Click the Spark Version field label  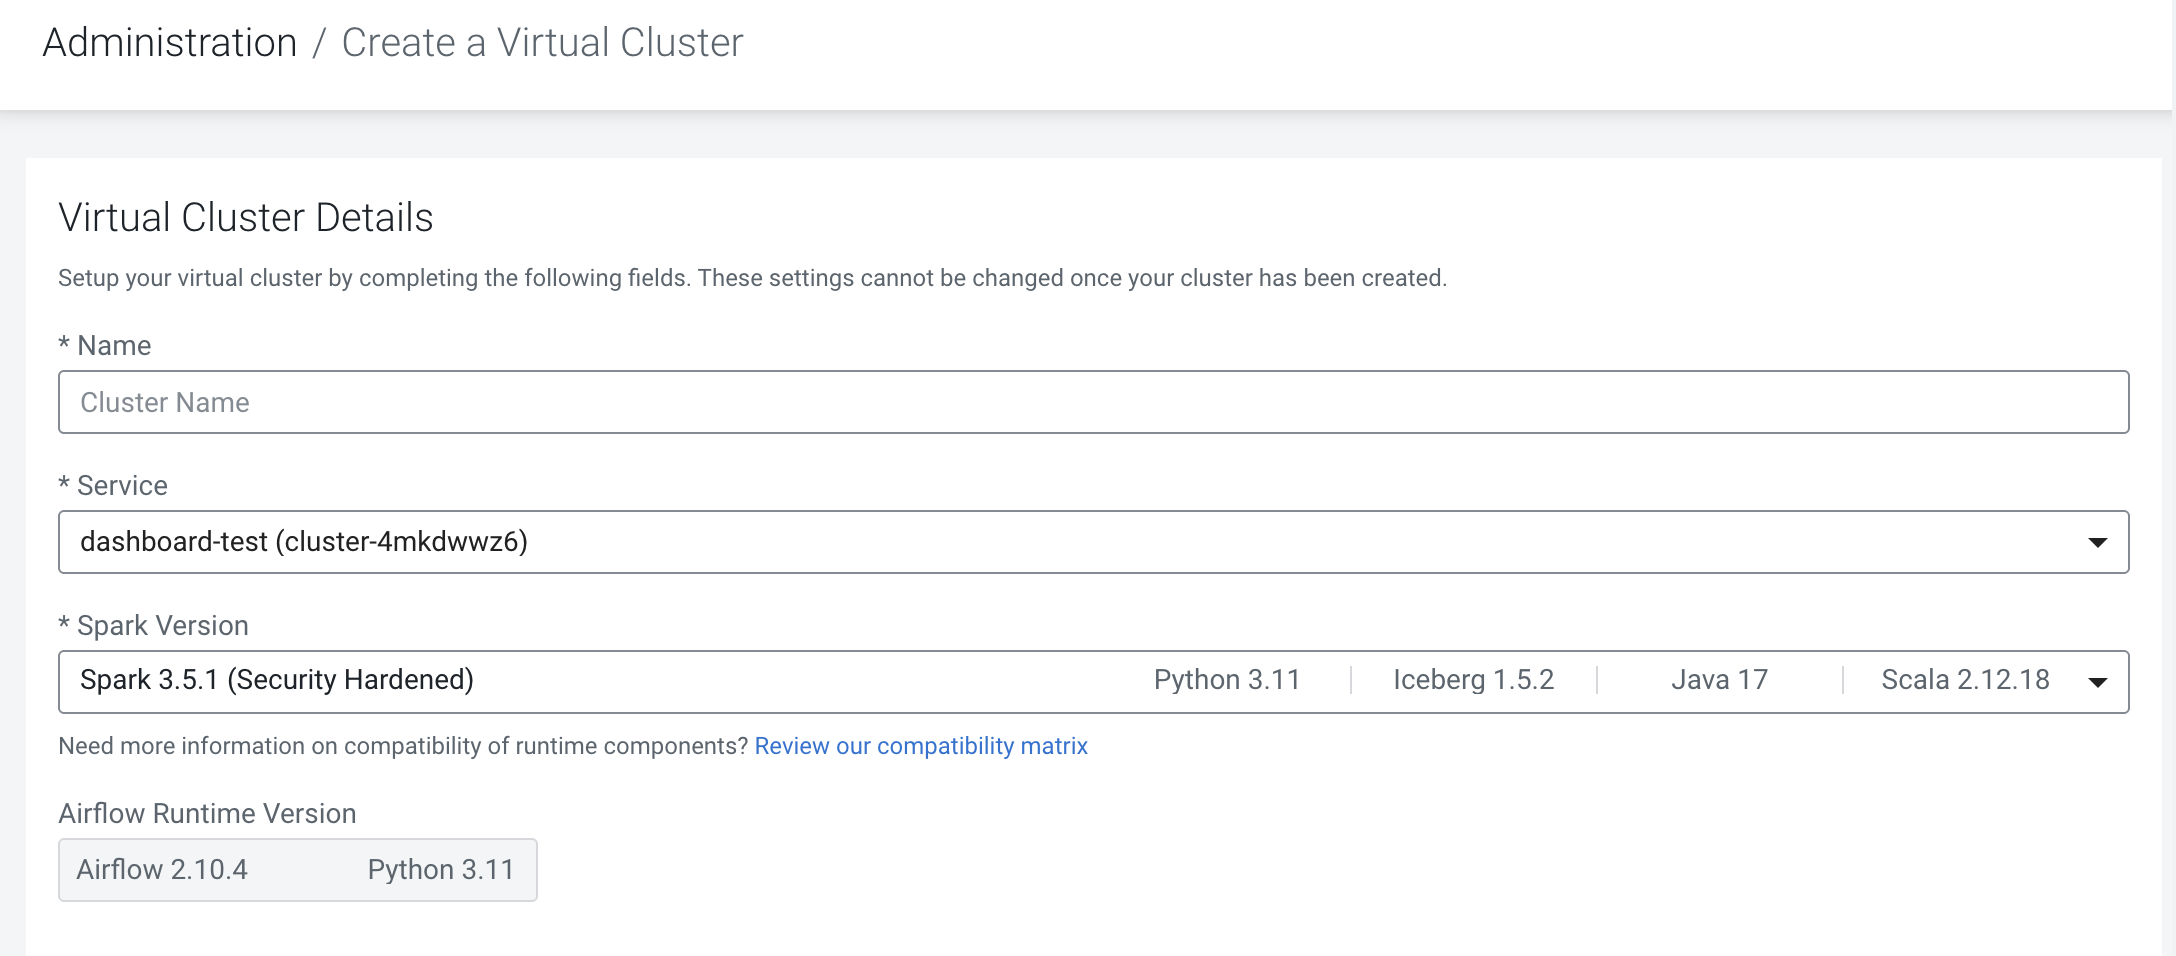click(162, 626)
